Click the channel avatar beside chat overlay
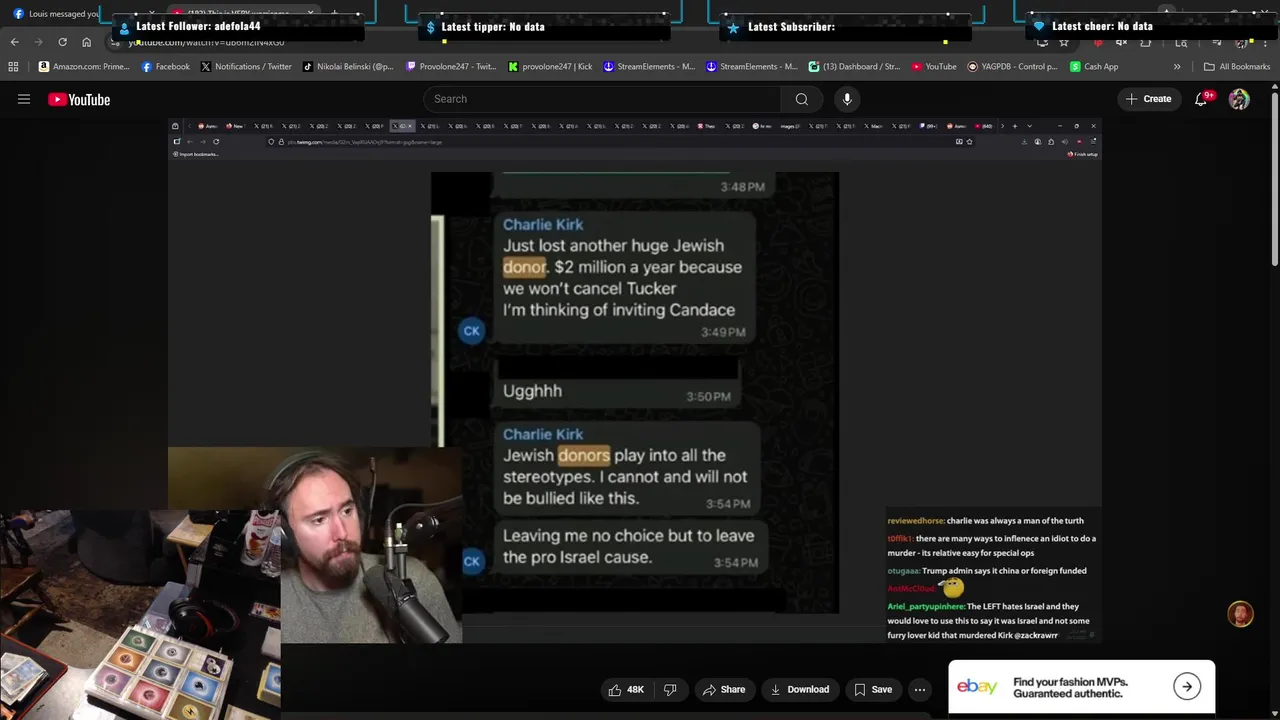Screen dimensions: 1280x720 [1240, 614]
